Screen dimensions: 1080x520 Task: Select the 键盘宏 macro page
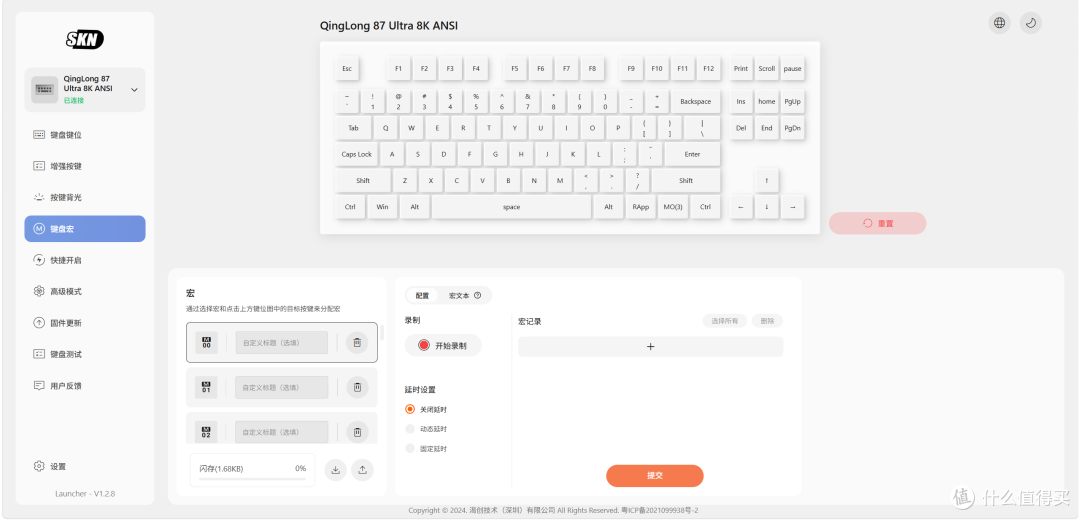click(x=85, y=229)
